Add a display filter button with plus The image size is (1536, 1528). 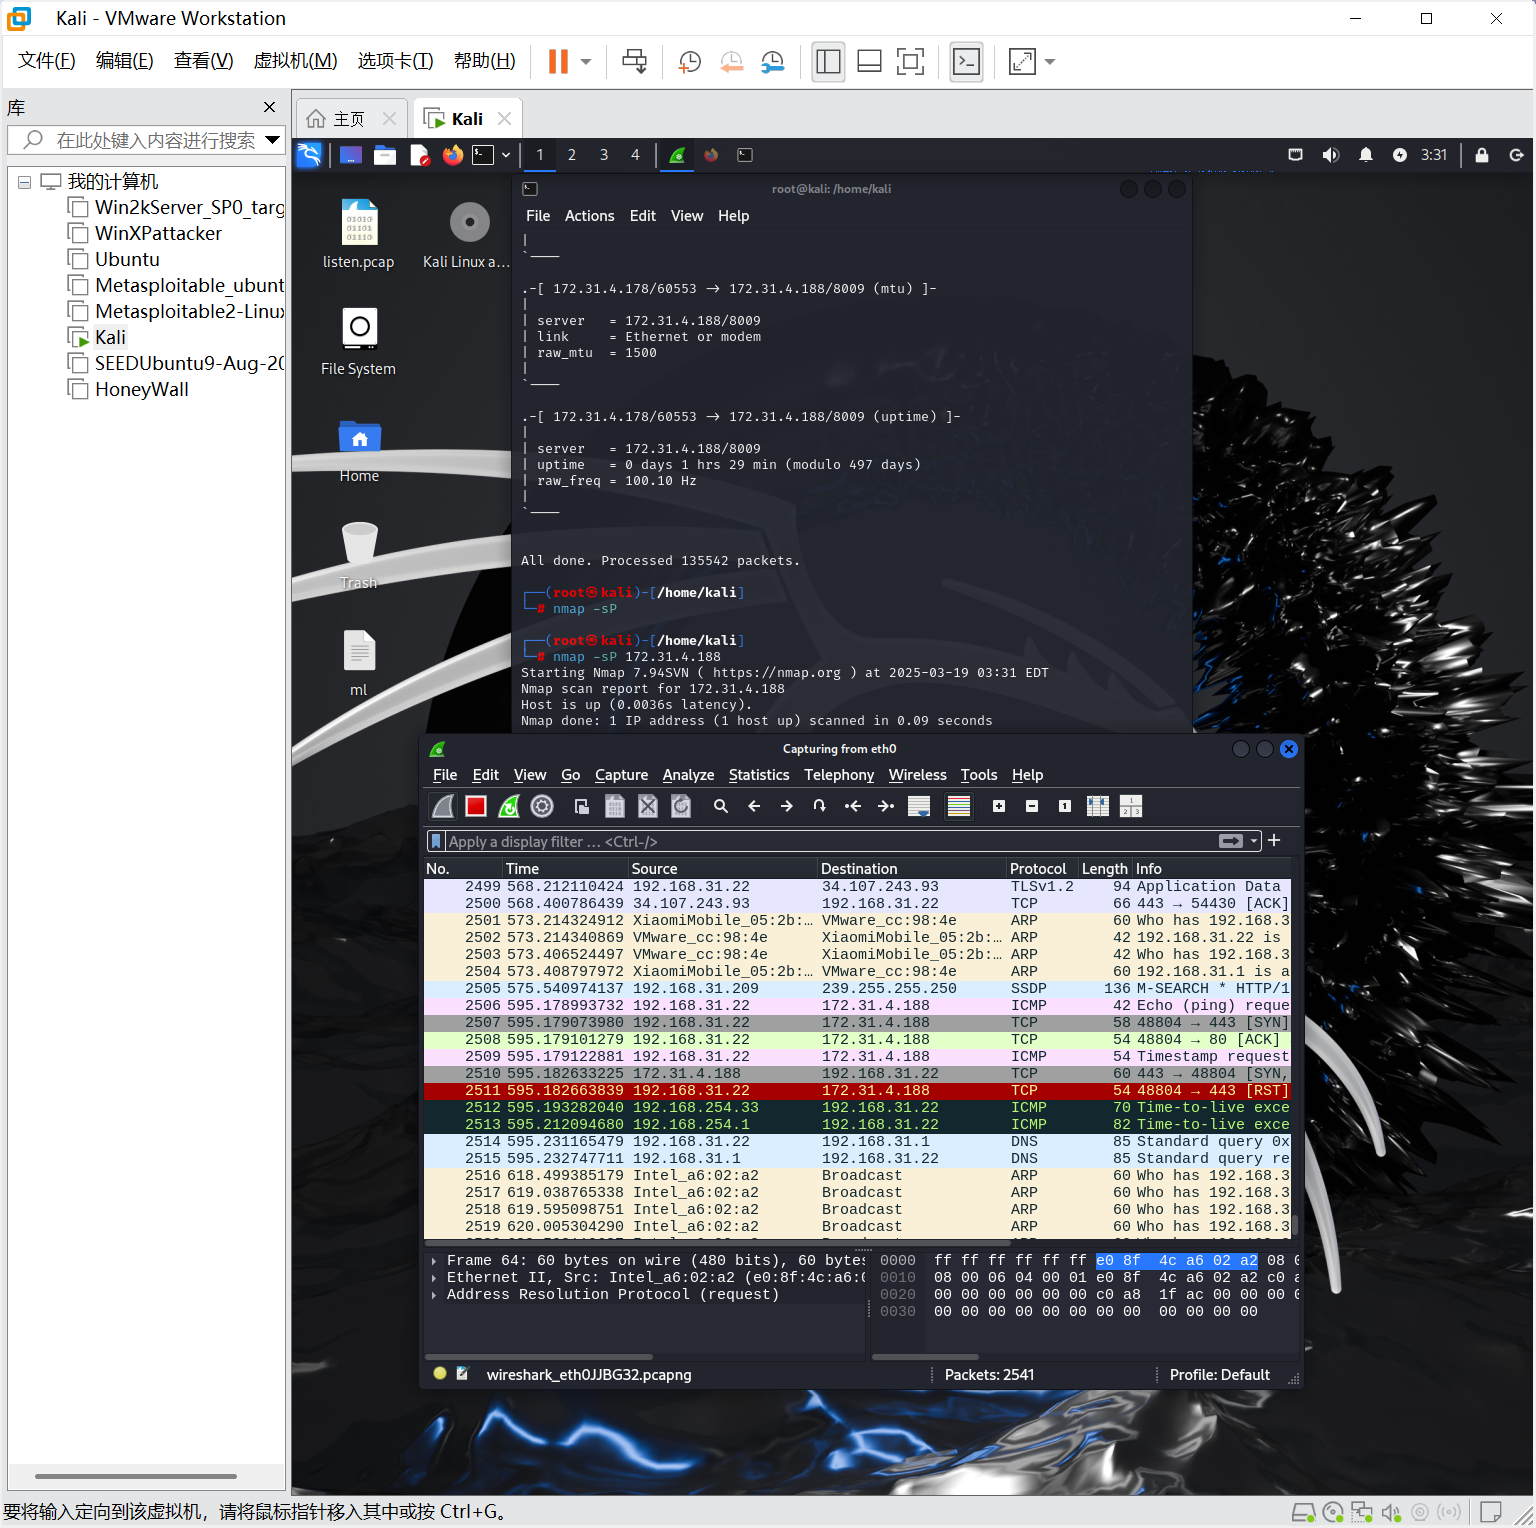coord(1274,841)
